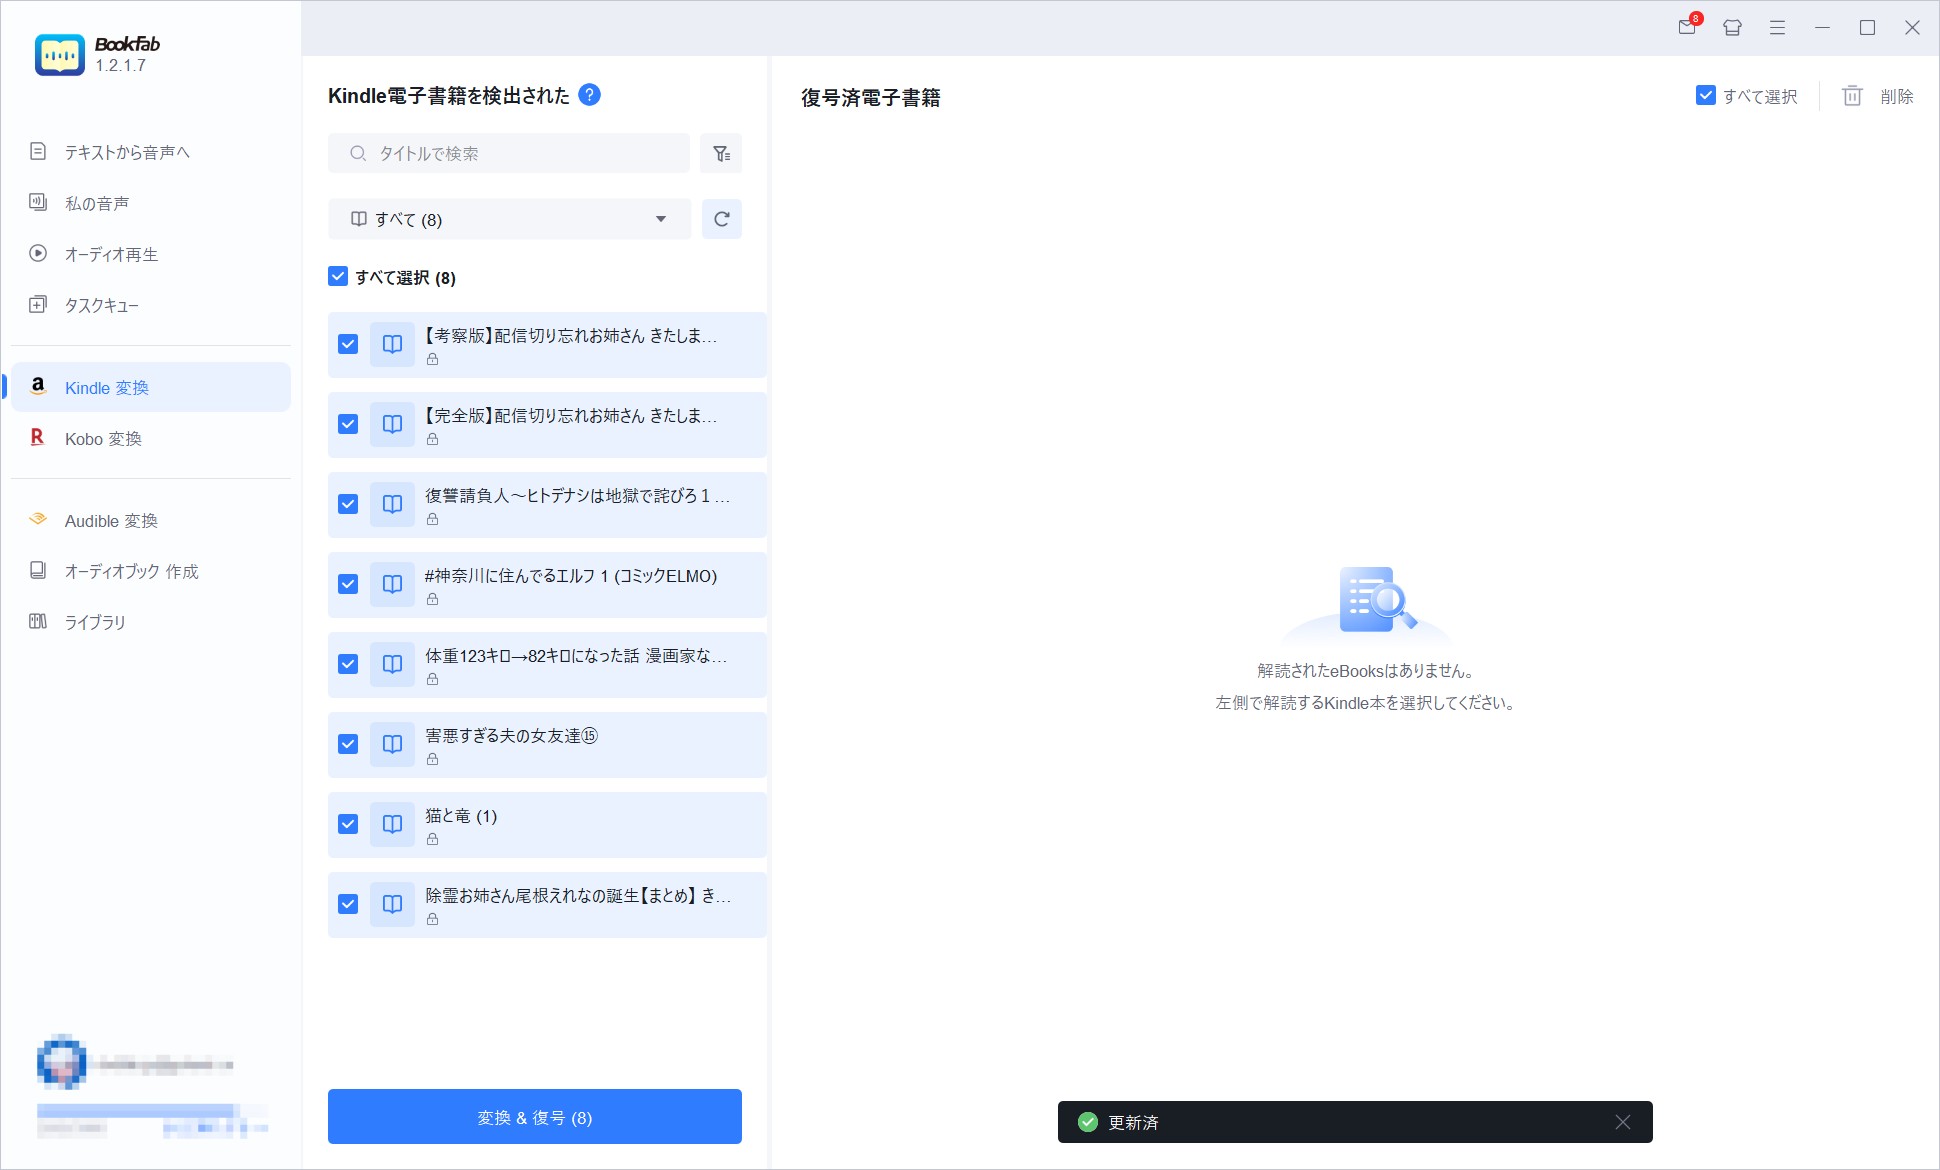Refresh the Kindle book list

tap(721, 219)
